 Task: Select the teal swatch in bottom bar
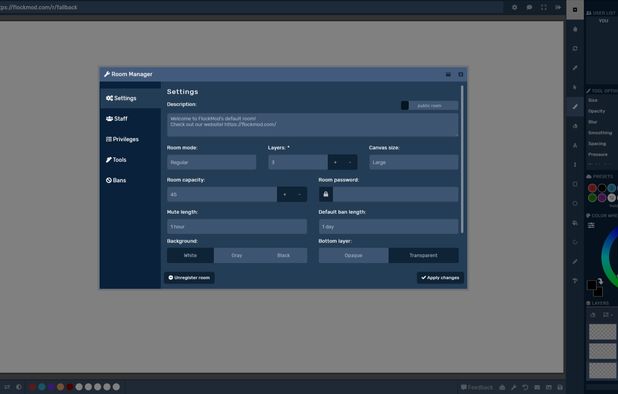pyautogui.click(x=42, y=387)
